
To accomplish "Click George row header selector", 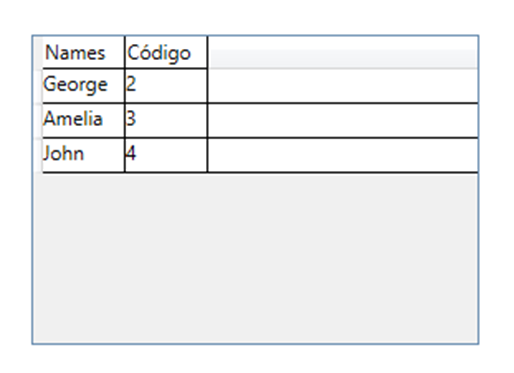I will tap(38, 86).
